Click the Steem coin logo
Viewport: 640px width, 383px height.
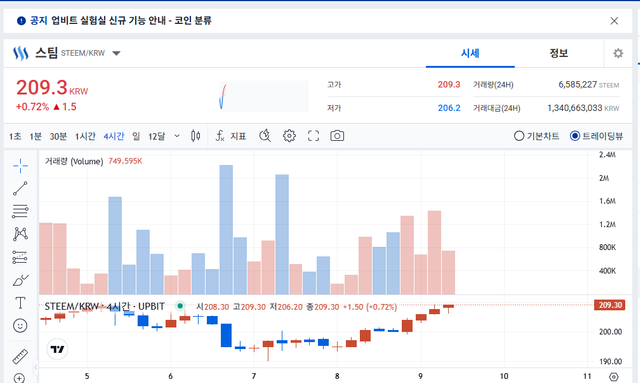(20, 53)
